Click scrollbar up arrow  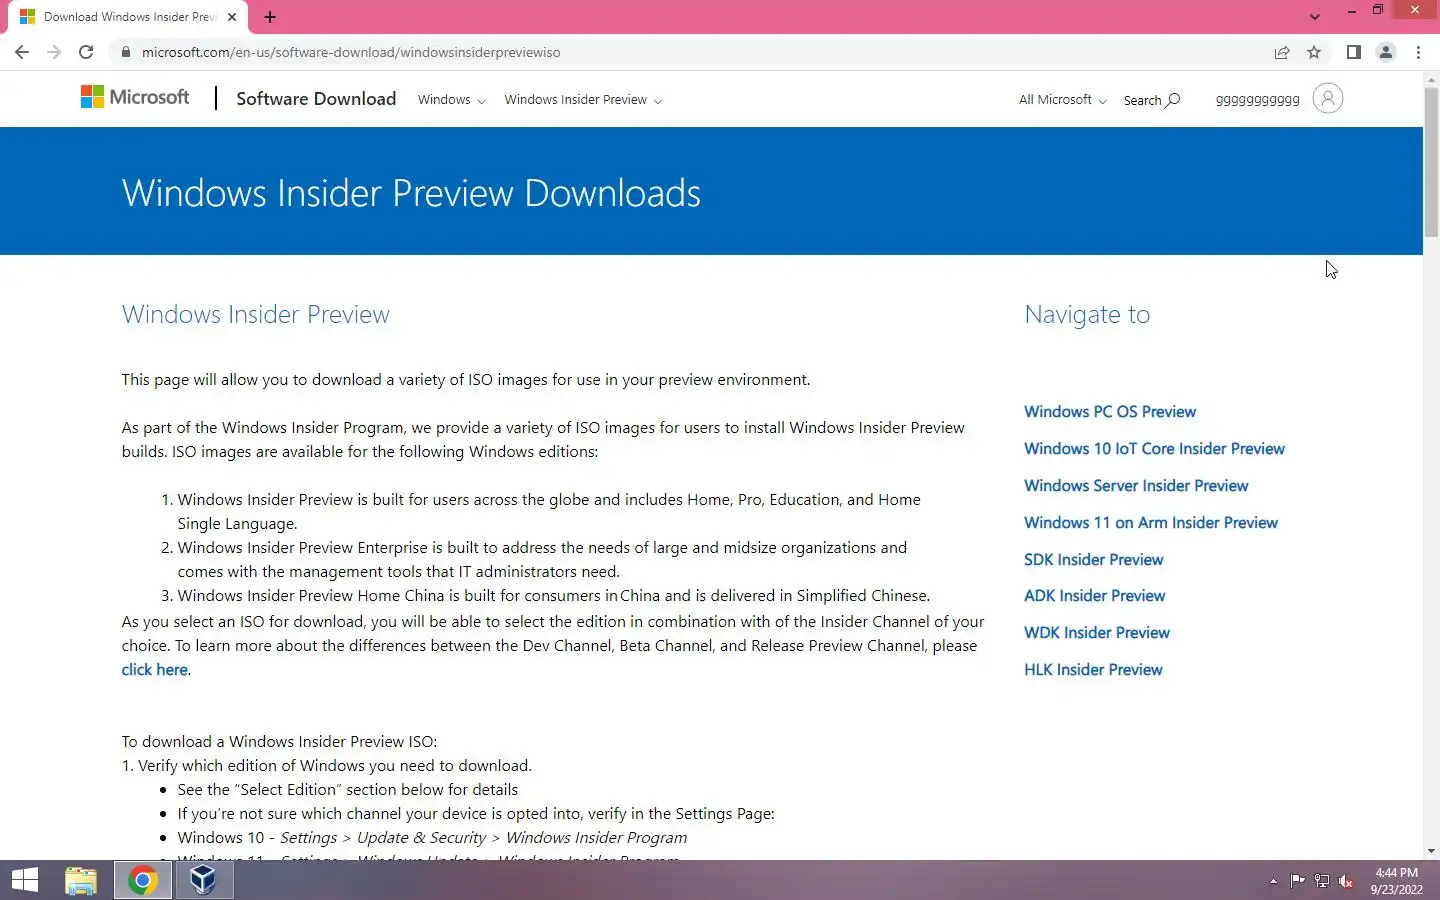[1431, 79]
